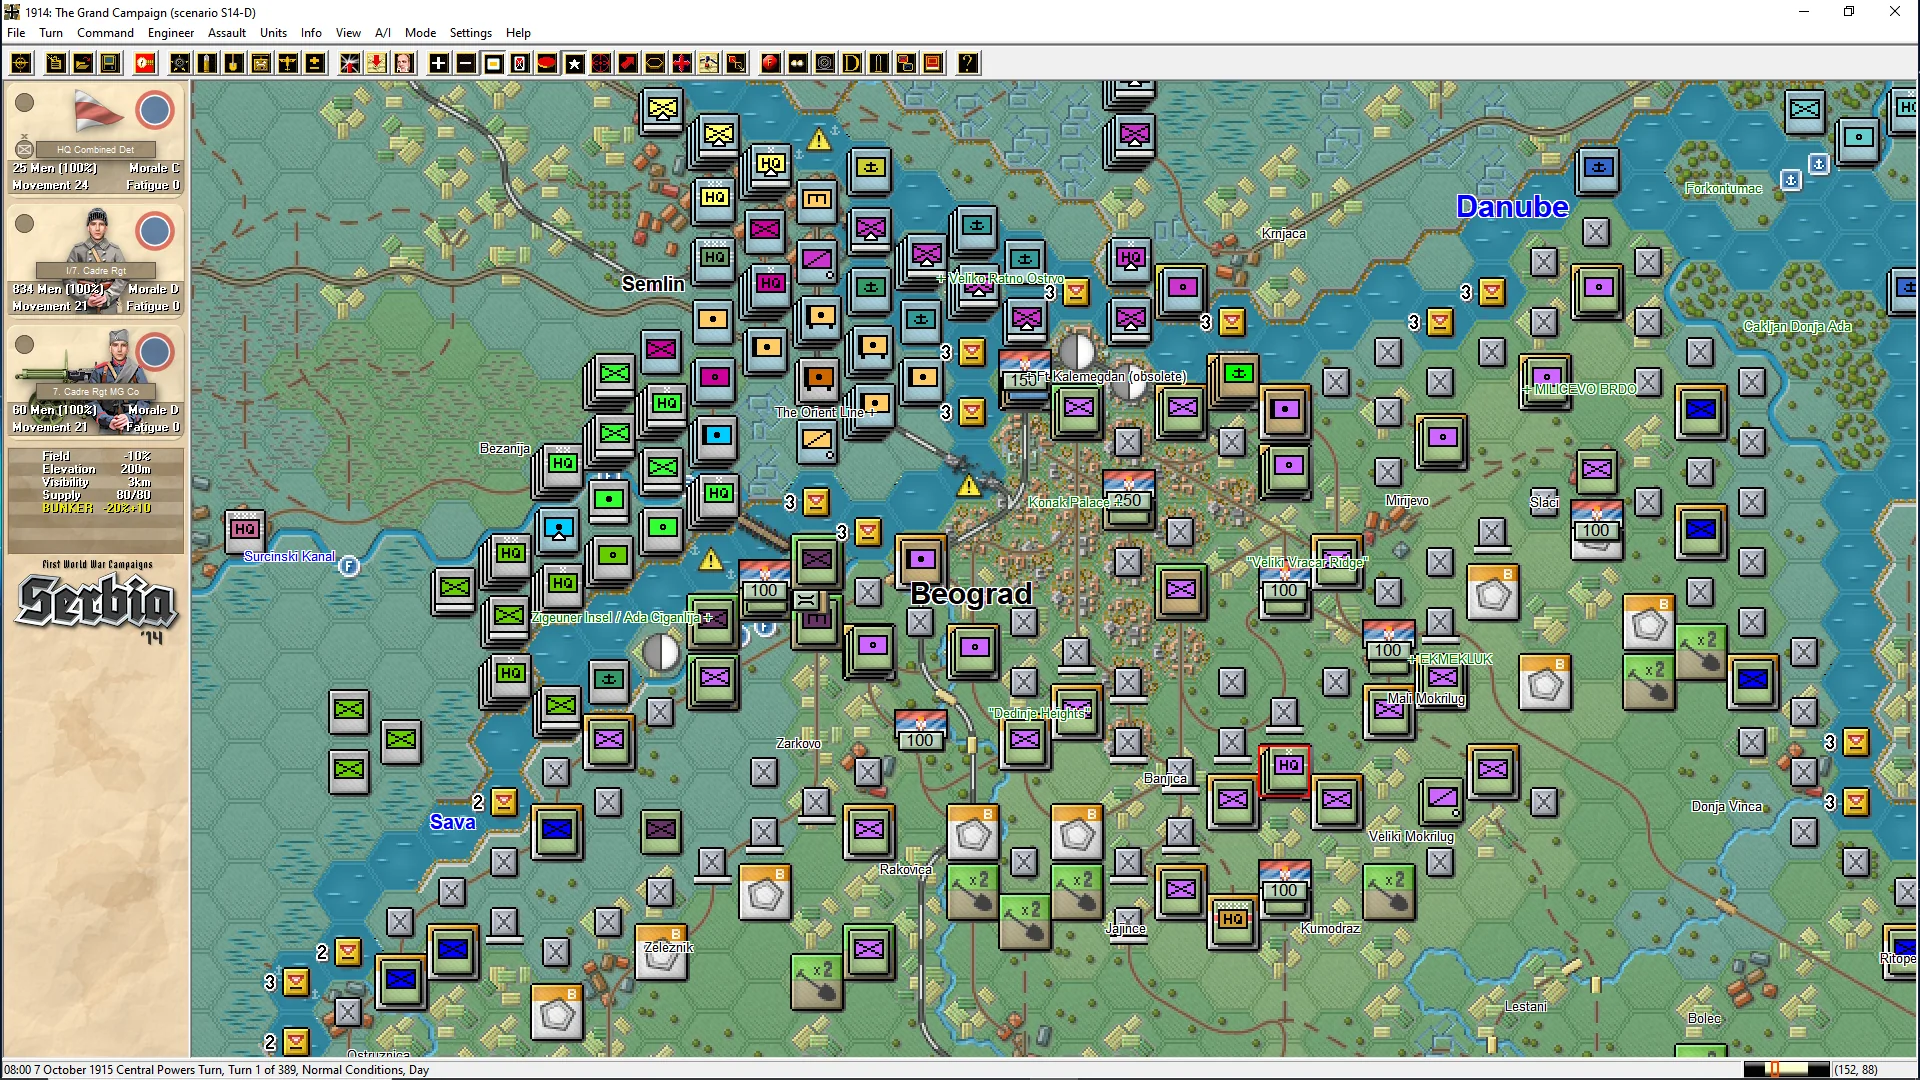This screenshot has width=1920, height=1080.
Task: Click the red crosshair reticle icon
Action: pyautogui.click(x=601, y=64)
